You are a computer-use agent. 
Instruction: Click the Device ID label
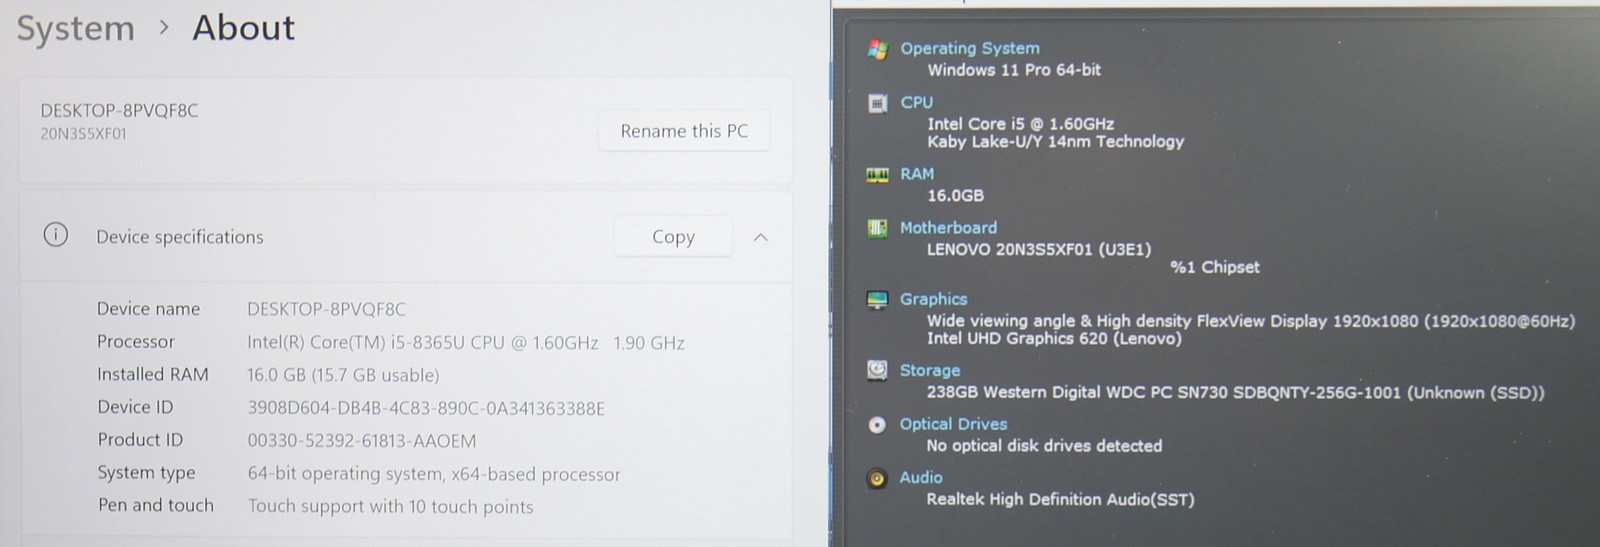tap(135, 407)
